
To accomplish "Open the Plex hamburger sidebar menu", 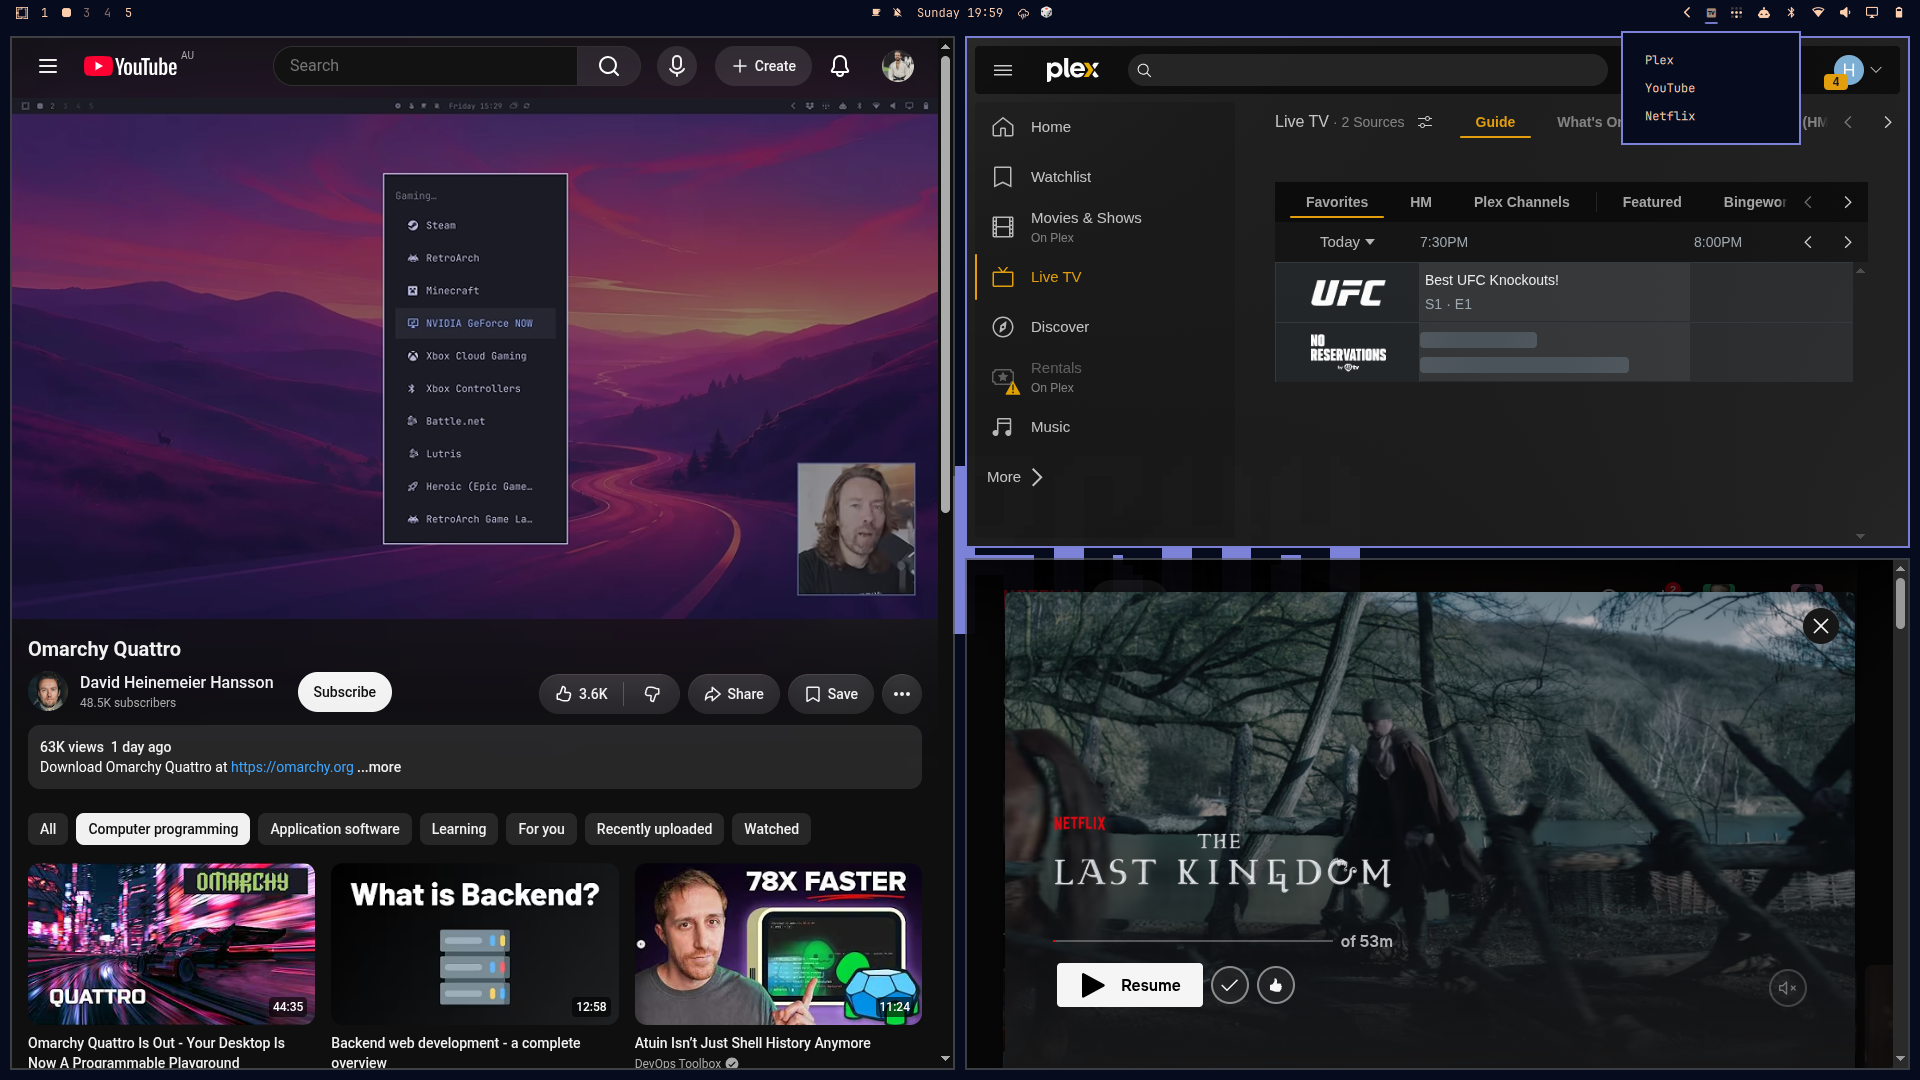I will coord(1003,70).
